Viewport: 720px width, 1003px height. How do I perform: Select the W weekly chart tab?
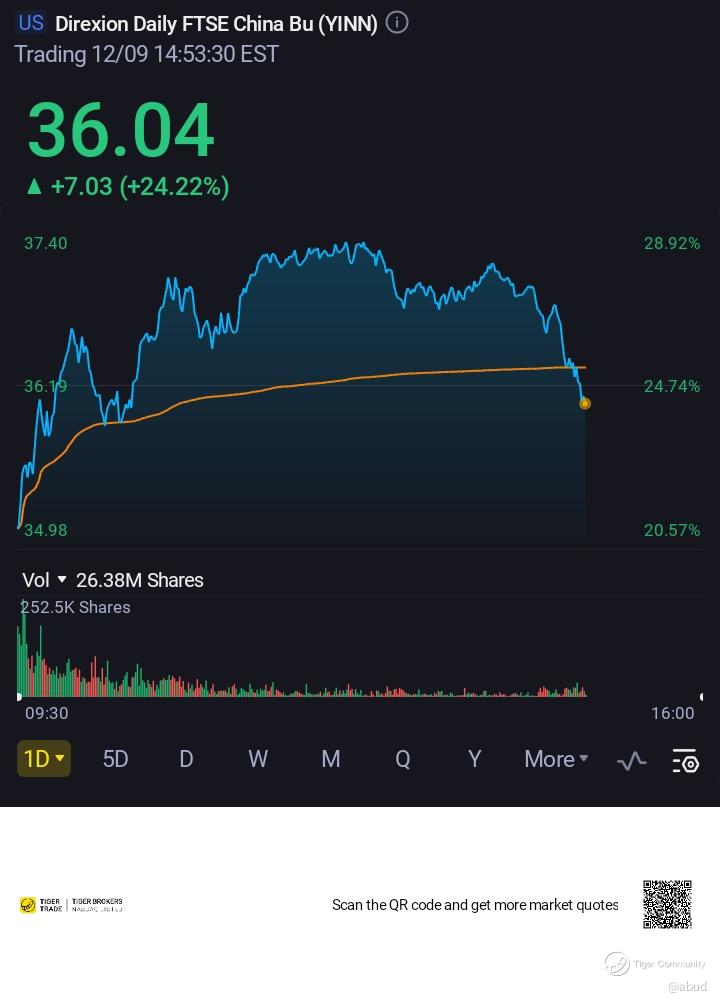click(258, 760)
